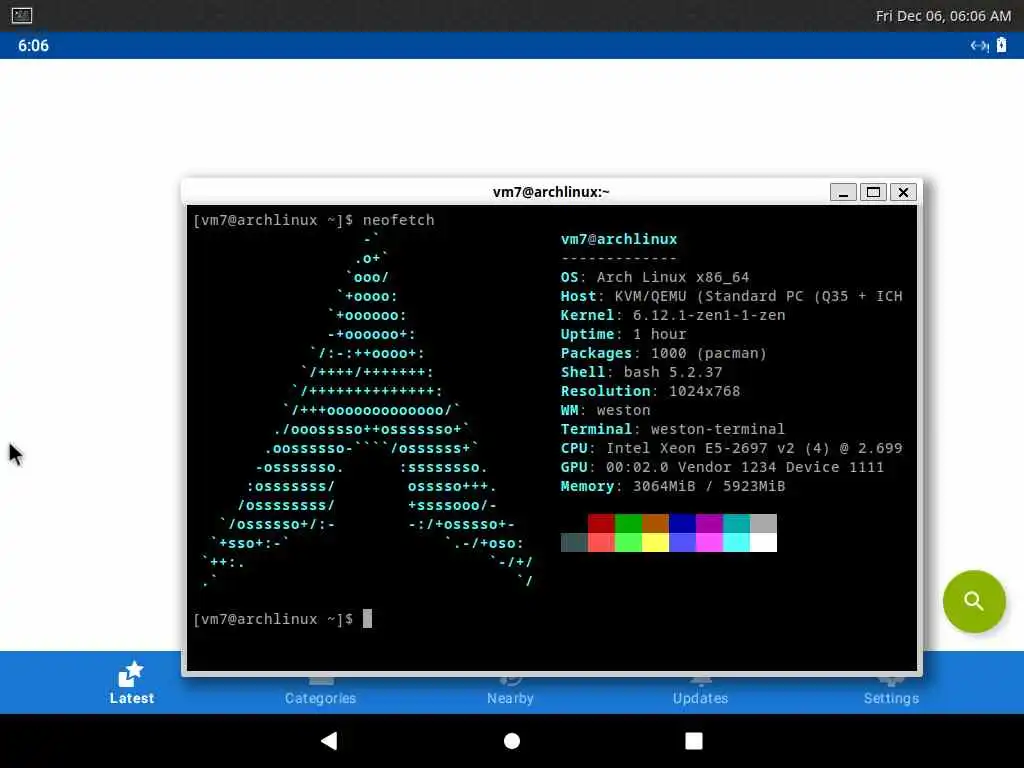Open the Latest tab in the bottom bar

click(x=131, y=682)
